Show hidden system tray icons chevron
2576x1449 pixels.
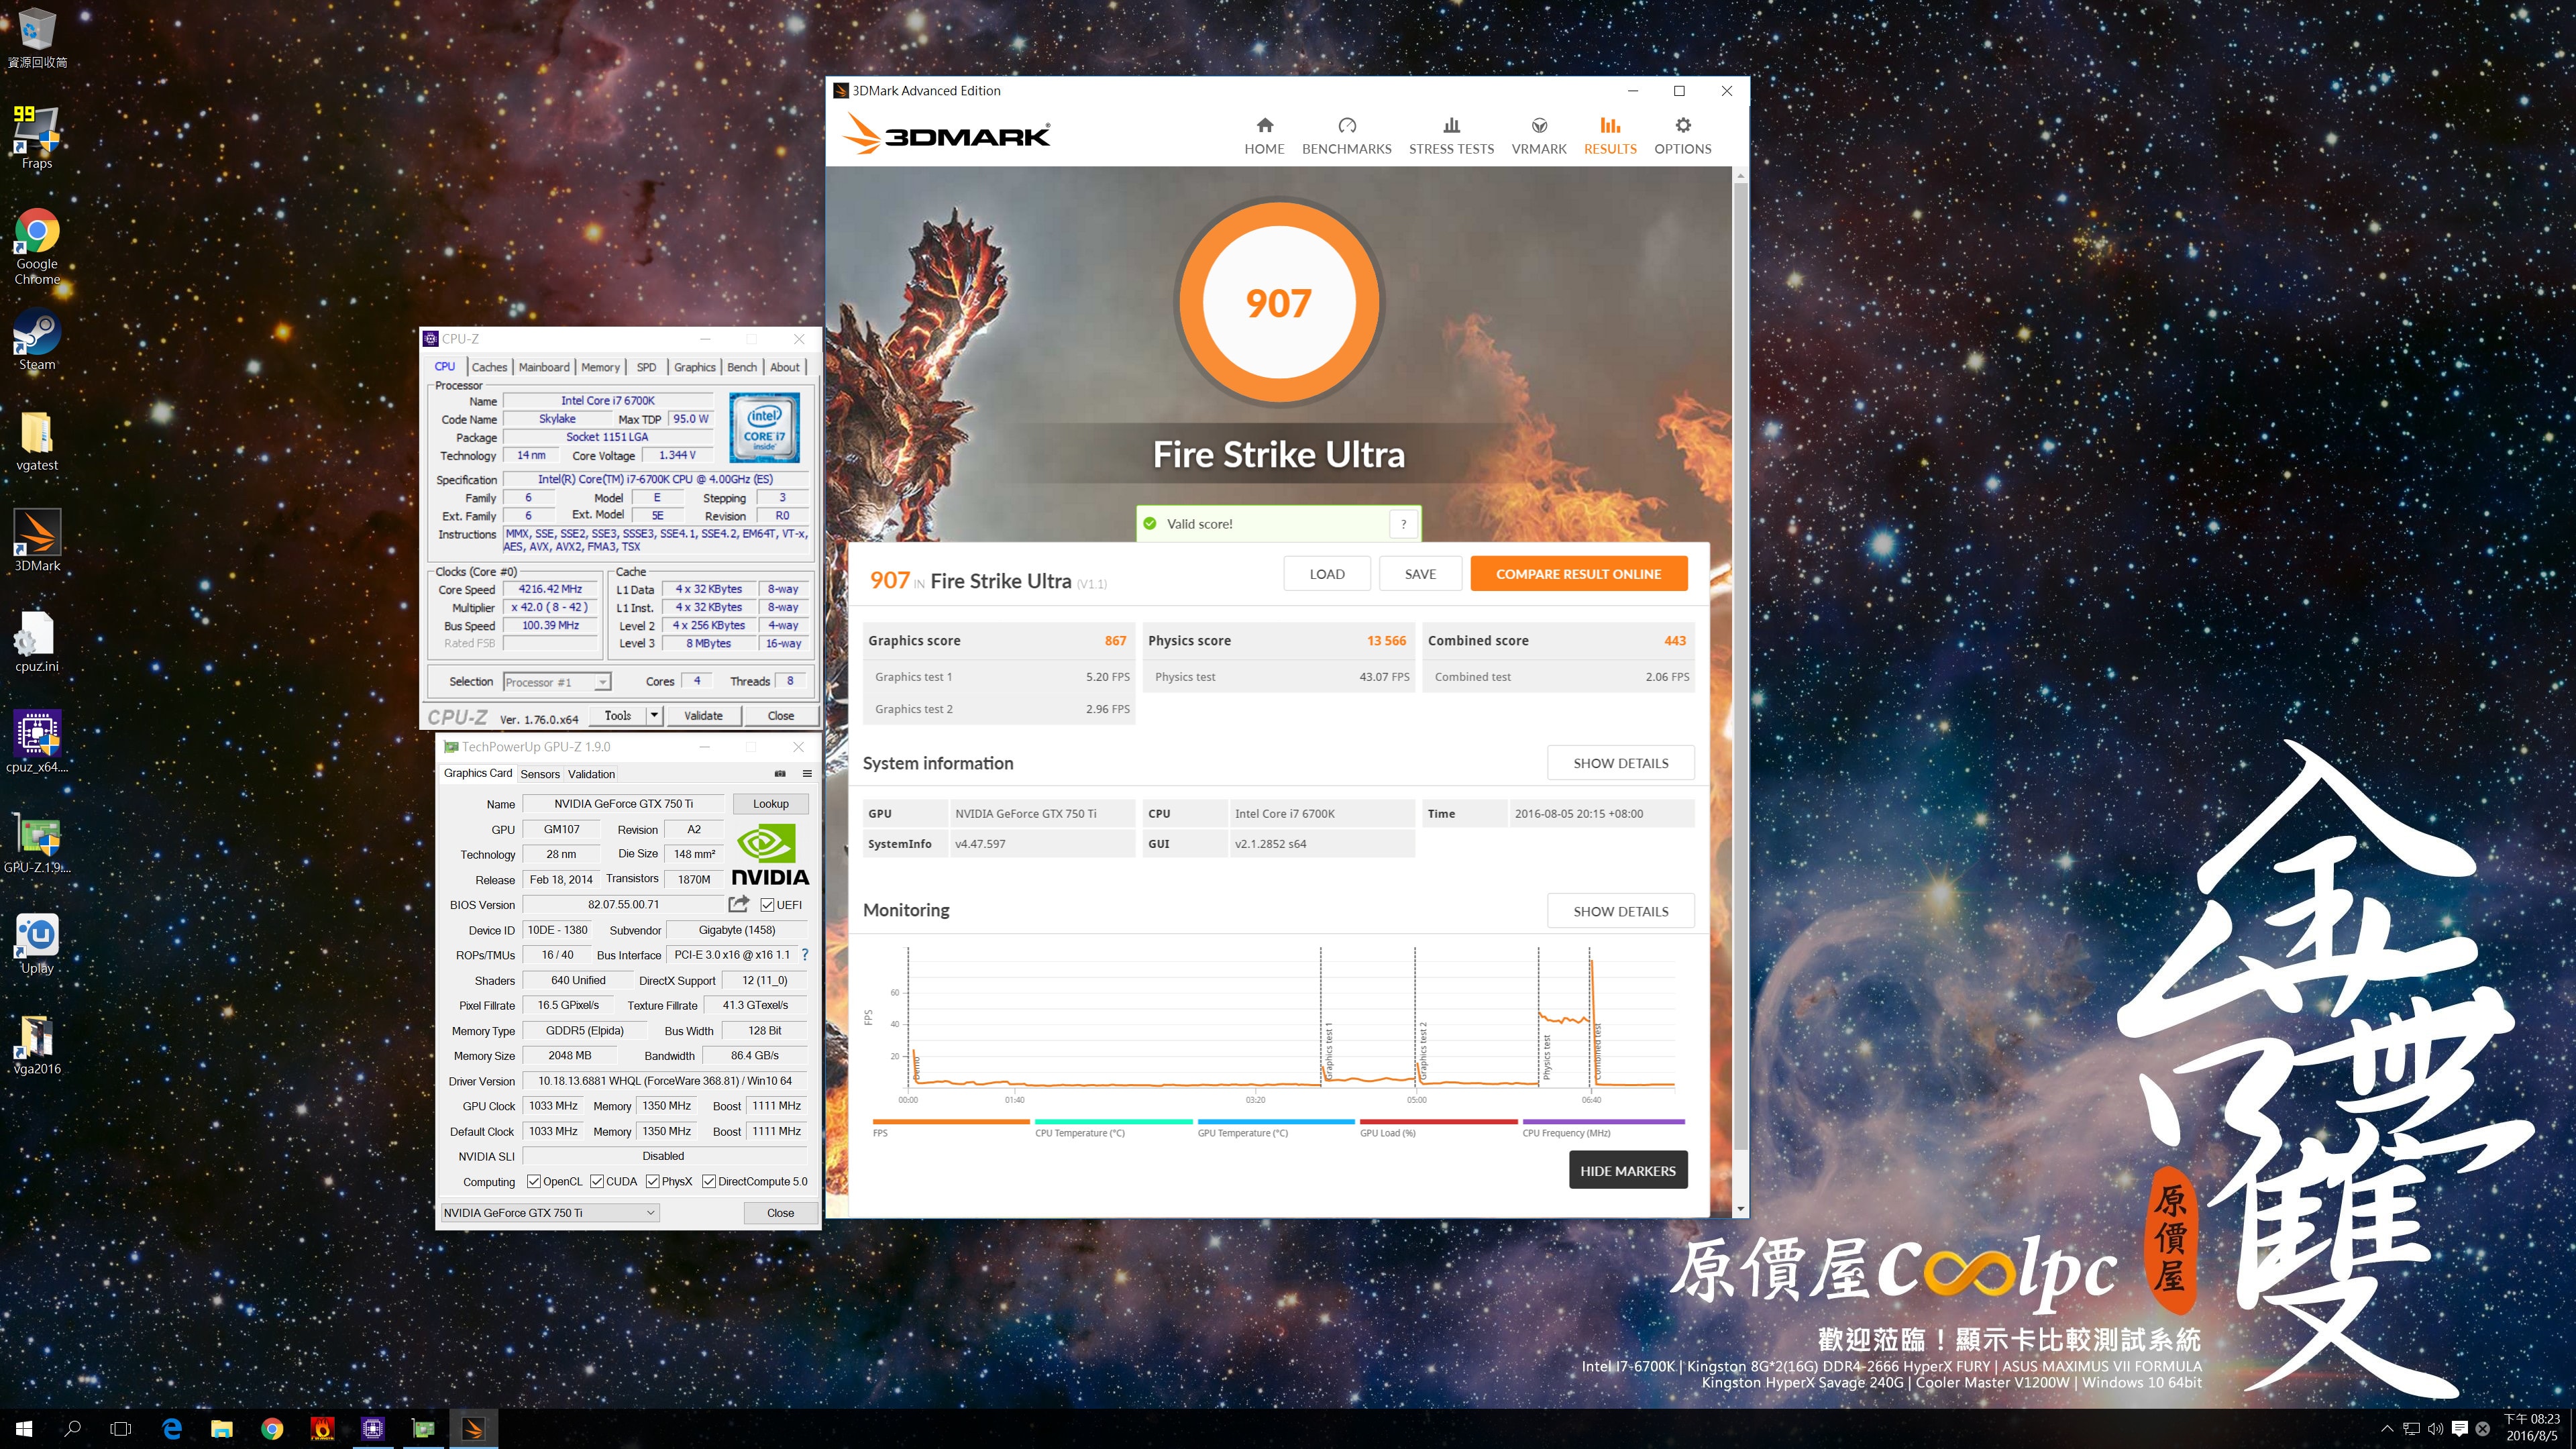tap(2387, 1428)
